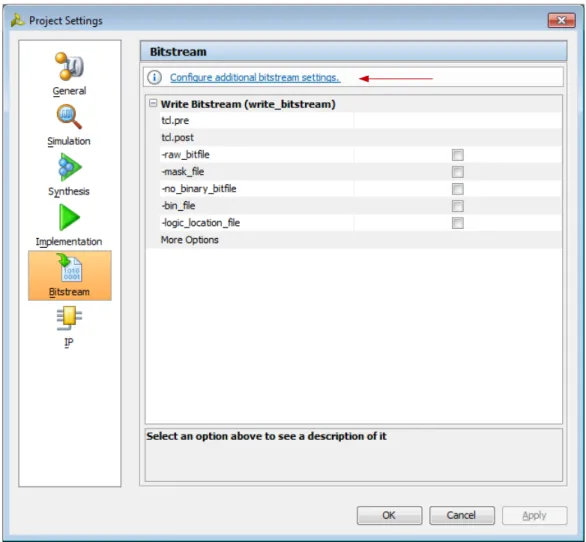Toggle the -logic_location_file checkbox

point(457,223)
